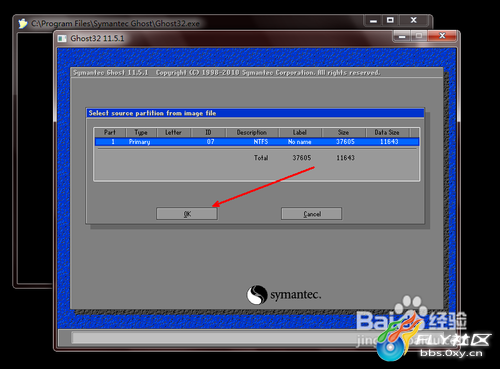
Task: Click the Letter column header
Action: point(173,132)
